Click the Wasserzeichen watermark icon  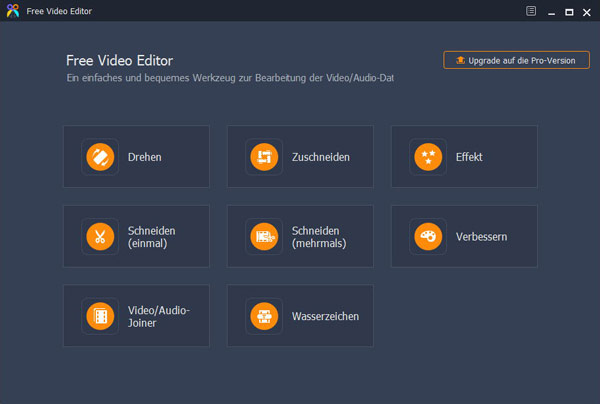[264, 316]
